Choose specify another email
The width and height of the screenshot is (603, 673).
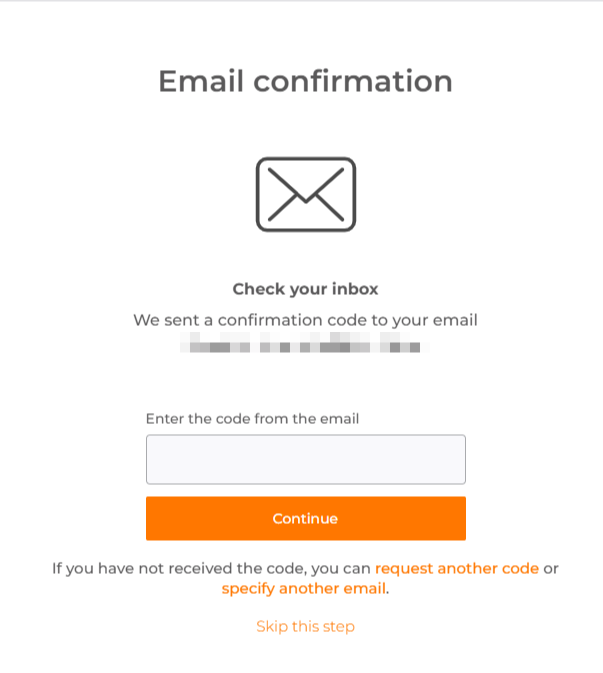[303, 588]
